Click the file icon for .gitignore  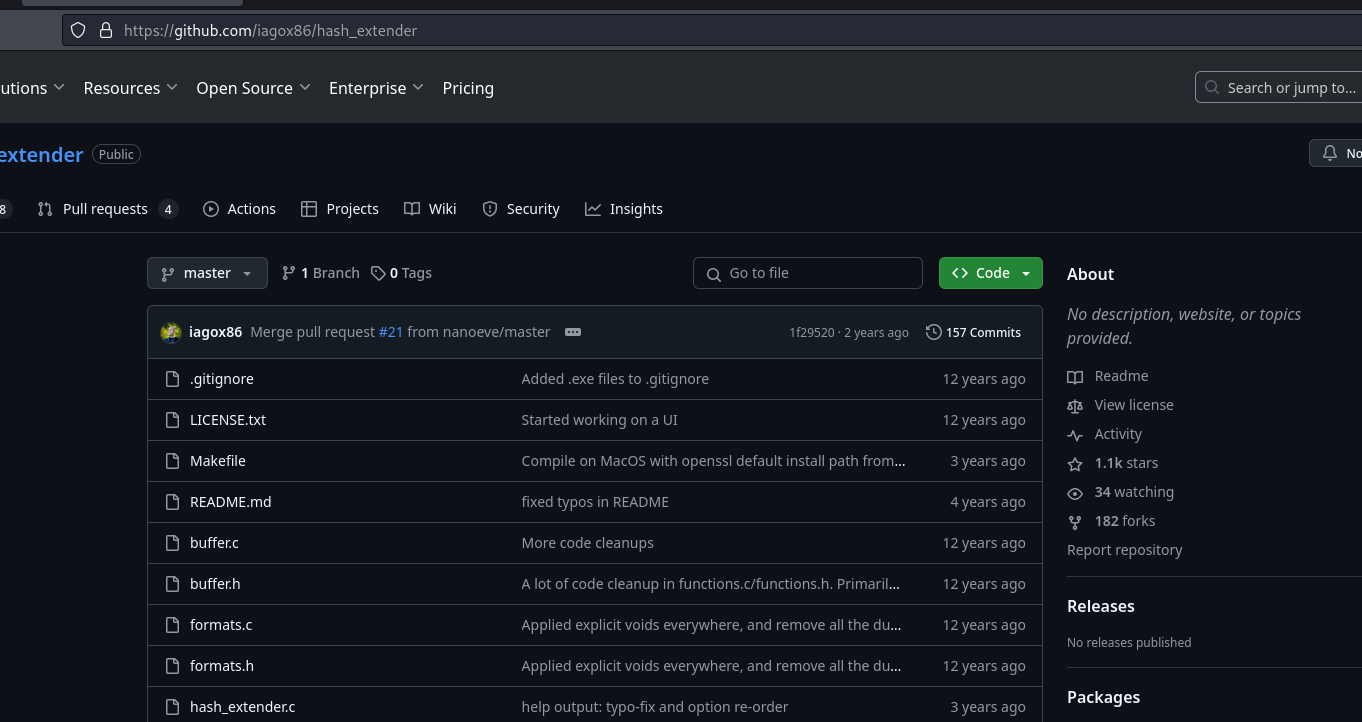pyautogui.click(x=172, y=379)
